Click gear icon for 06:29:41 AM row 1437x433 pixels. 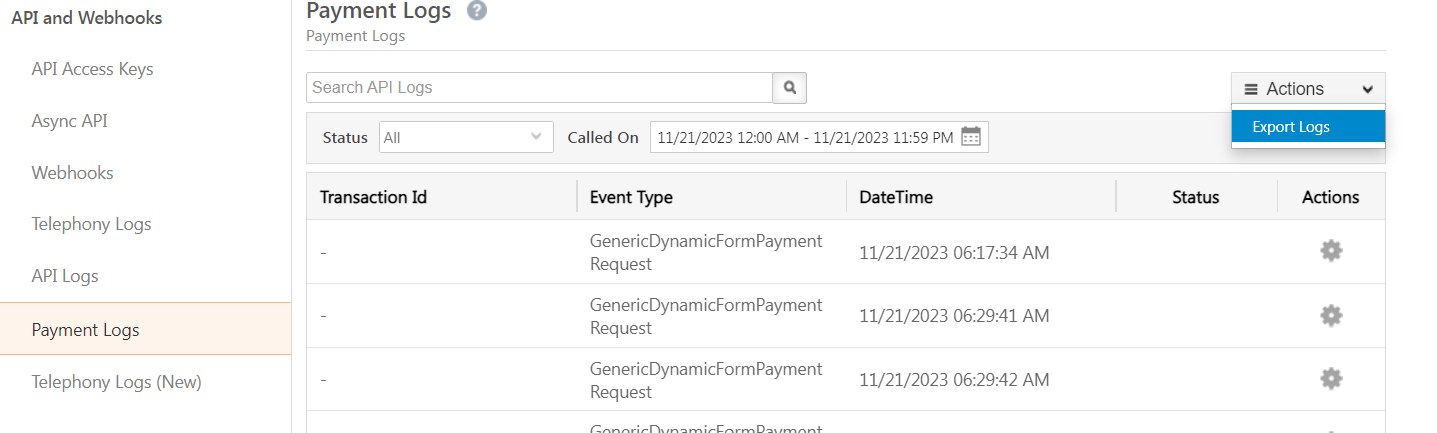1330,316
